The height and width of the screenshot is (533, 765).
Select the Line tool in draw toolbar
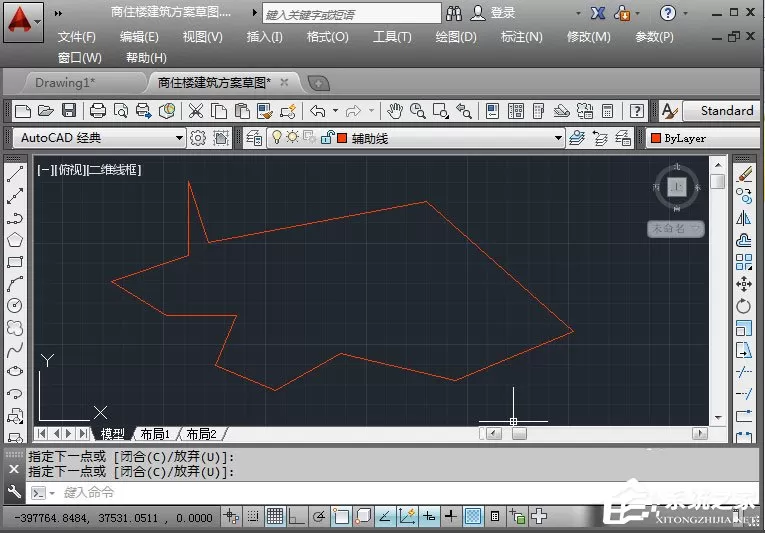click(15, 174)
